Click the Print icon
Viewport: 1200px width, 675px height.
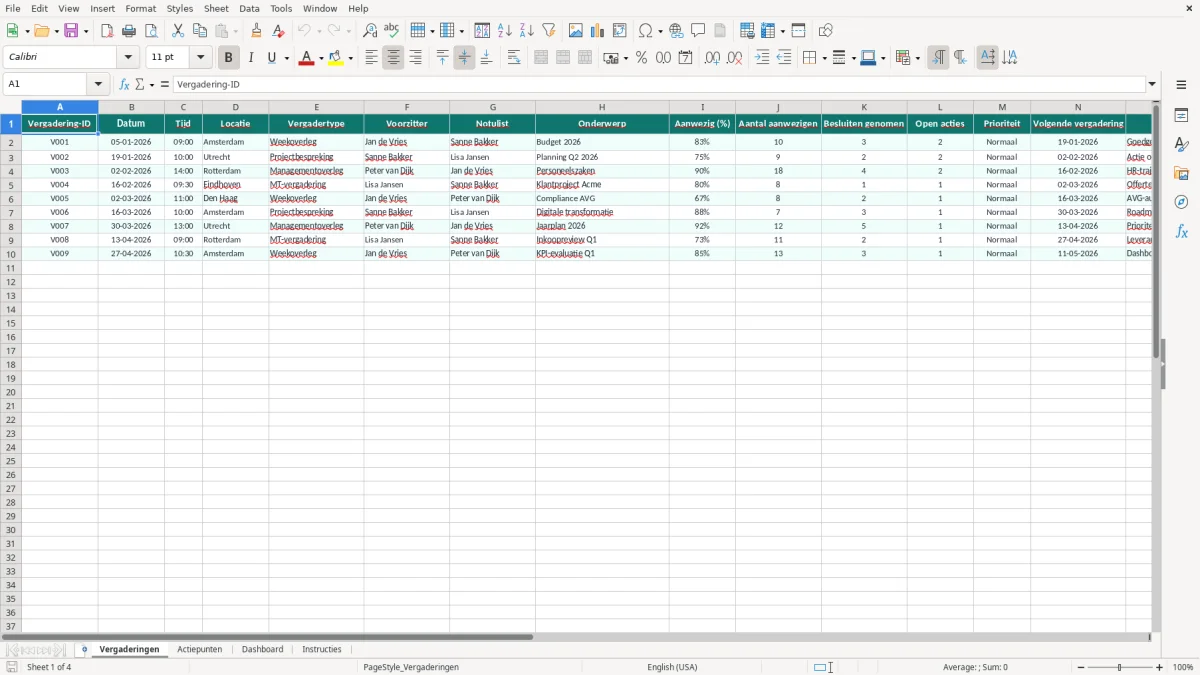coord(129,31)
